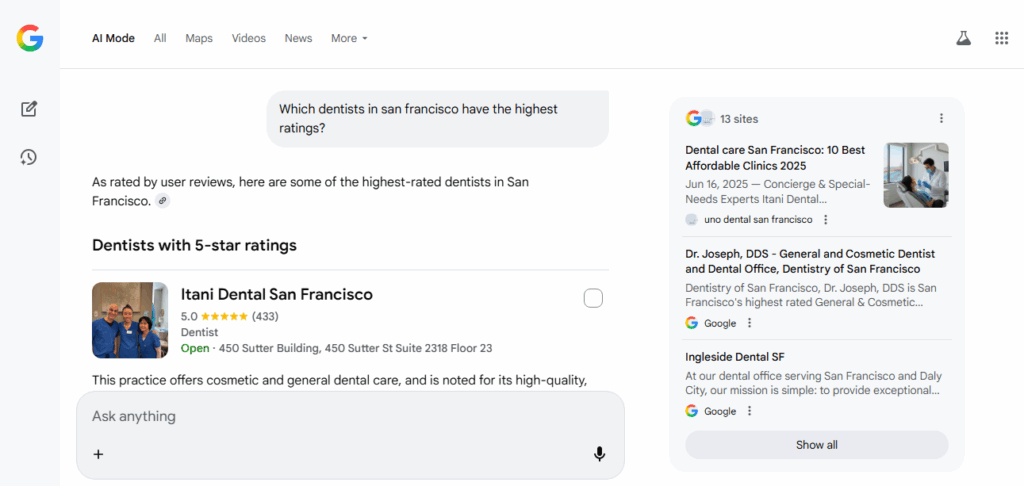Viewport: 1024px width, 486px height.
Task: Open options menu for Dr. Joseph source
Action: click(749, 323)
